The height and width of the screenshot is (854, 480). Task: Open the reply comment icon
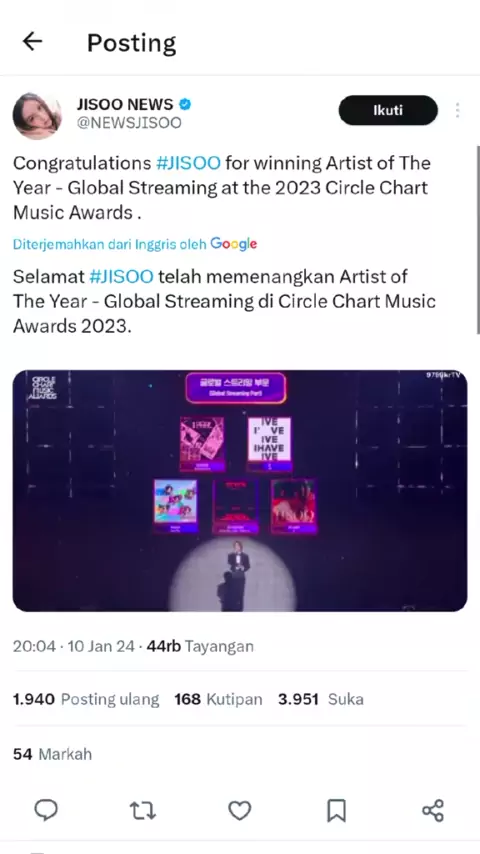click(x=46, y=810)
